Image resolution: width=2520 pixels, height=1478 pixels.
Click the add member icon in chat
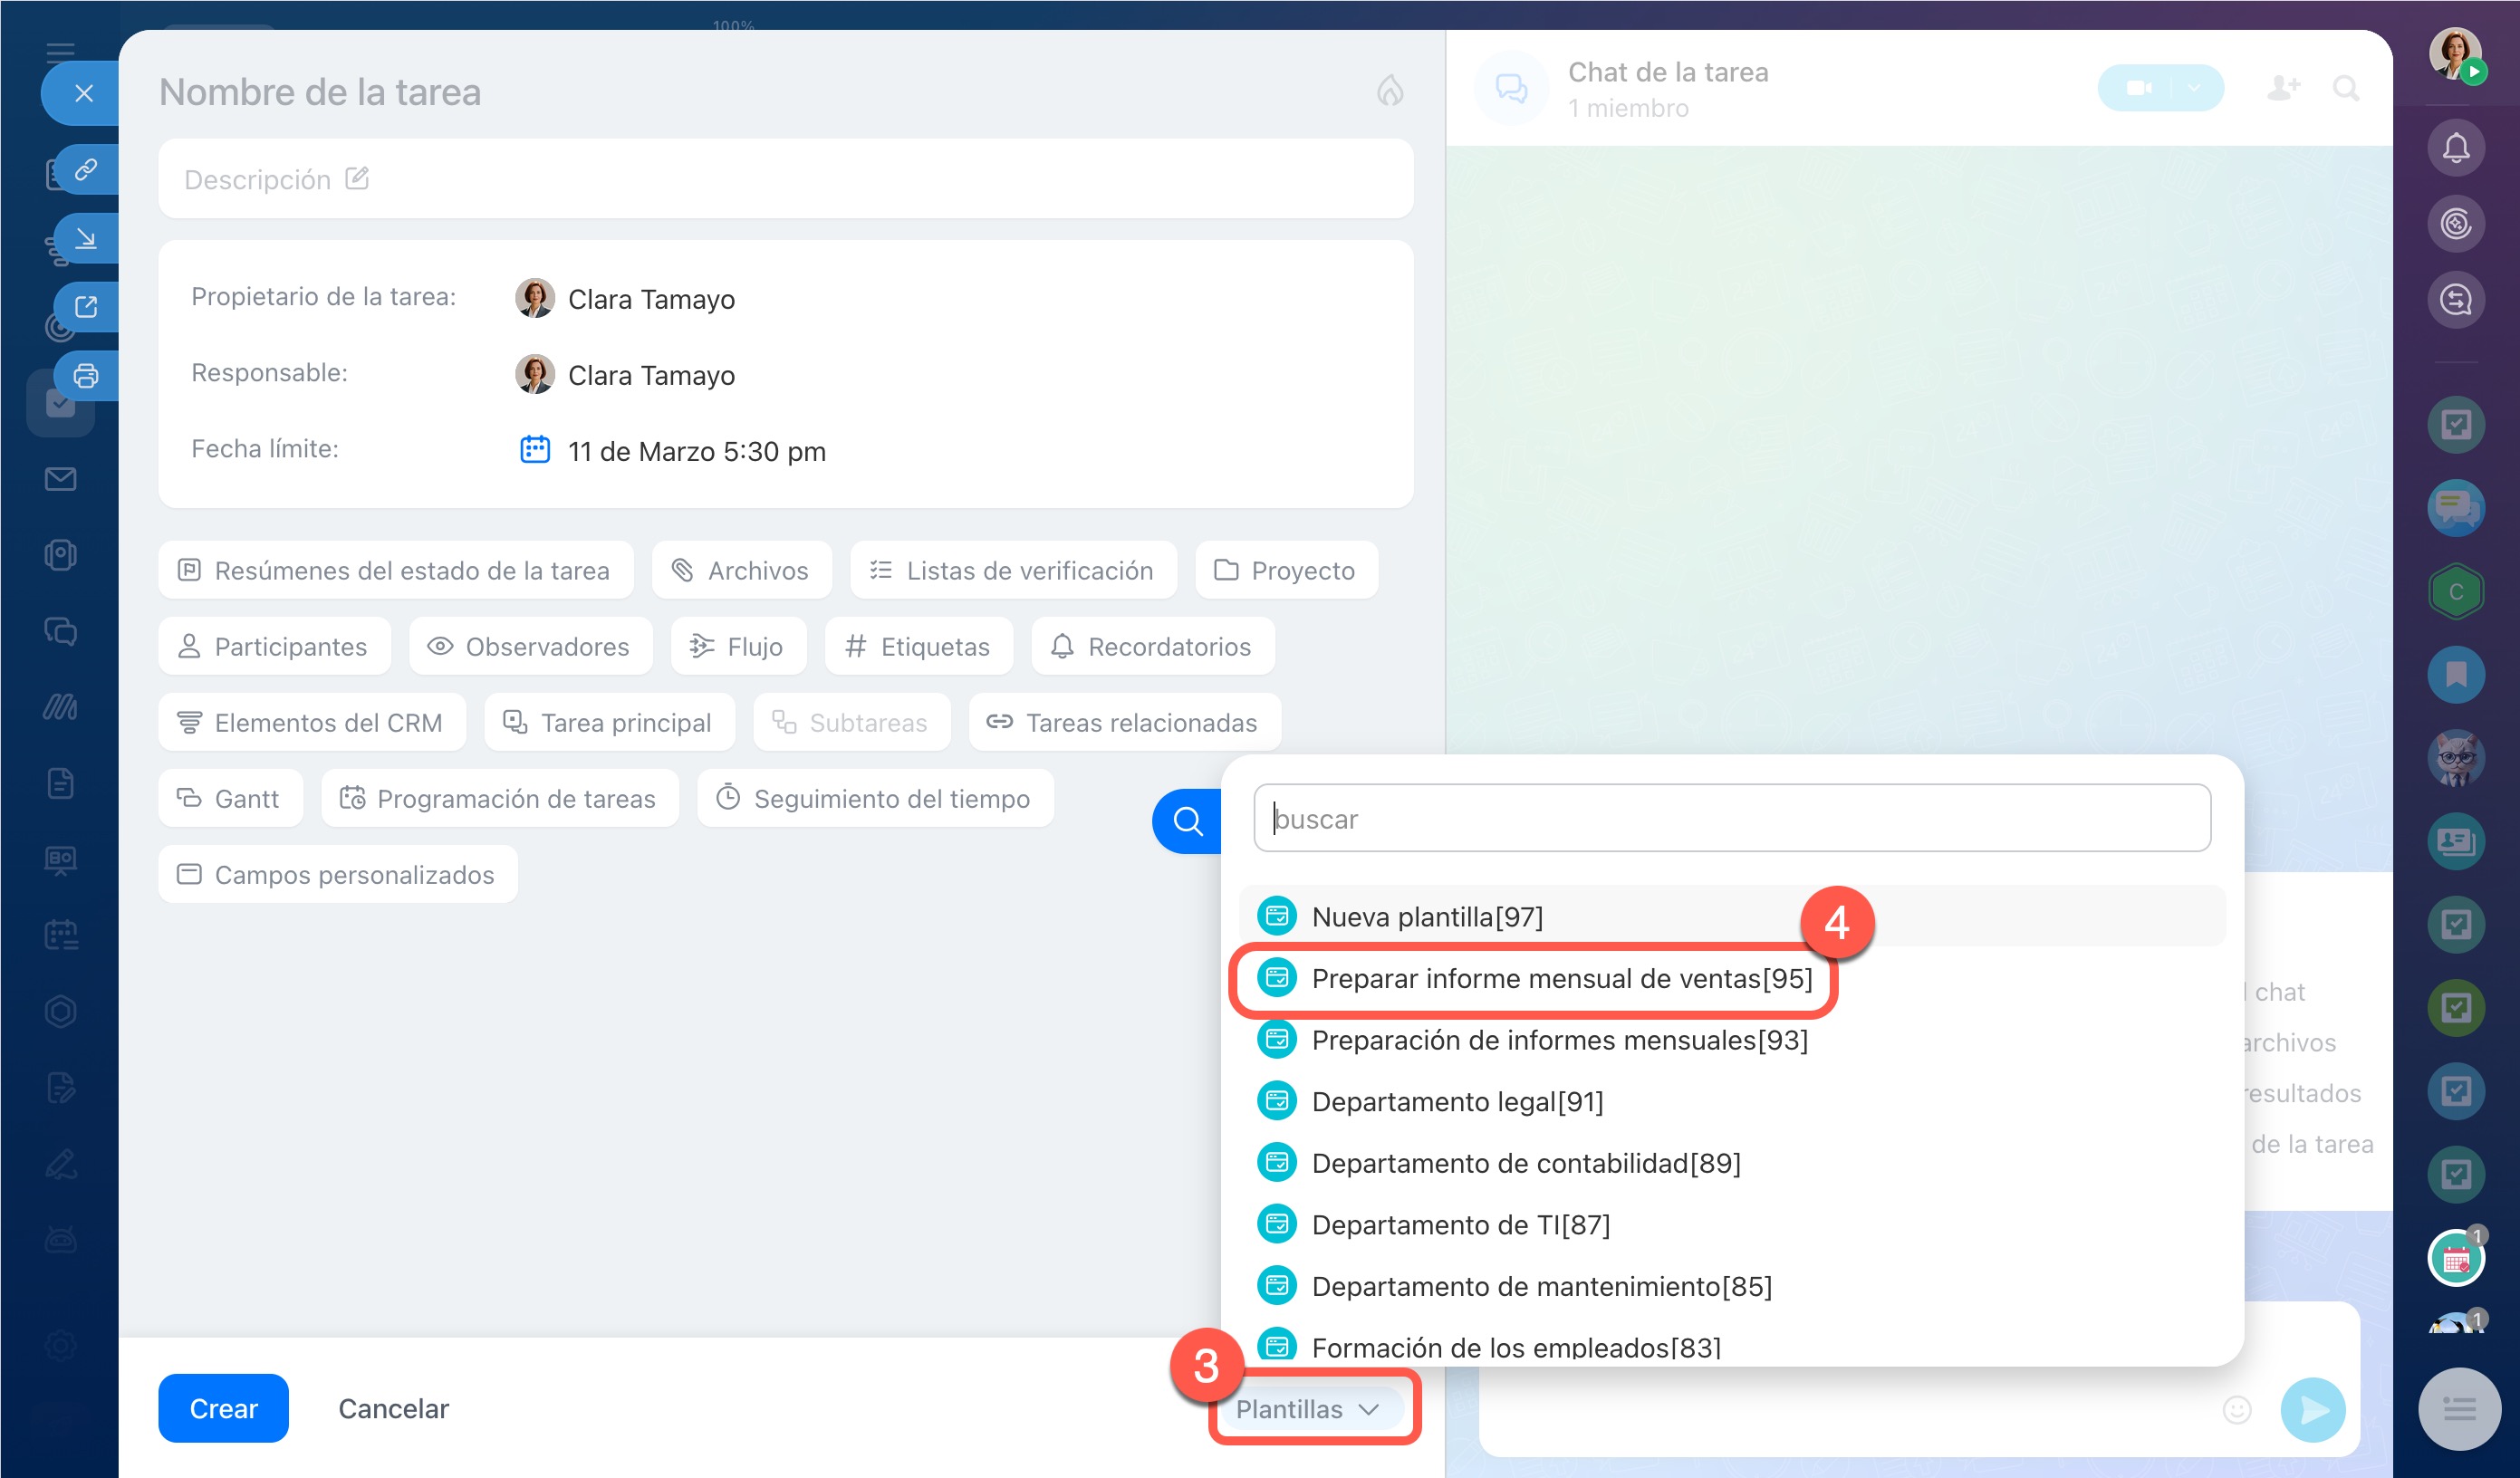pyautogui.click(x=2282, y=89)
